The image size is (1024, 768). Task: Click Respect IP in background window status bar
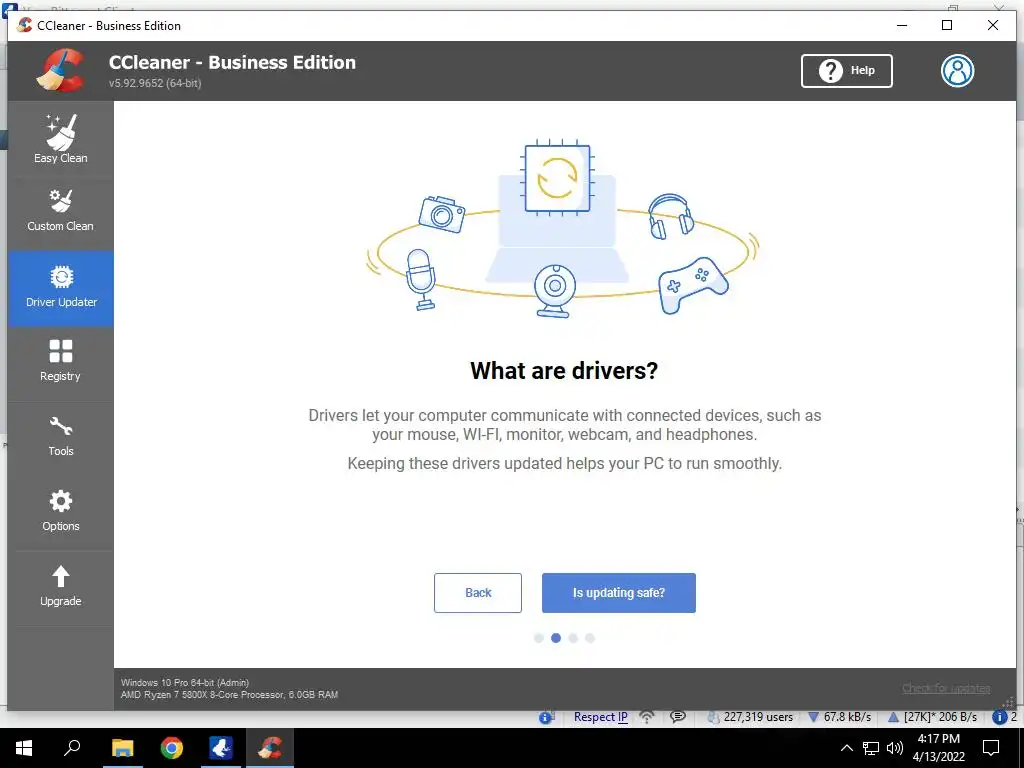pyautogui.click(x=600, y=717)
